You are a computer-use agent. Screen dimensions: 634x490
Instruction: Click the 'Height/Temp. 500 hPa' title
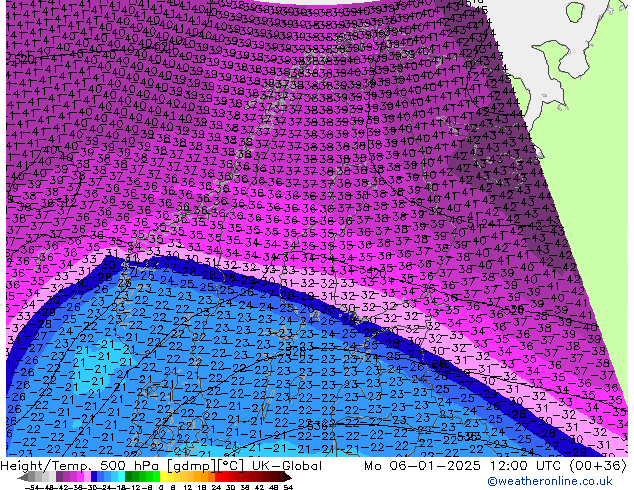[80, 466]
